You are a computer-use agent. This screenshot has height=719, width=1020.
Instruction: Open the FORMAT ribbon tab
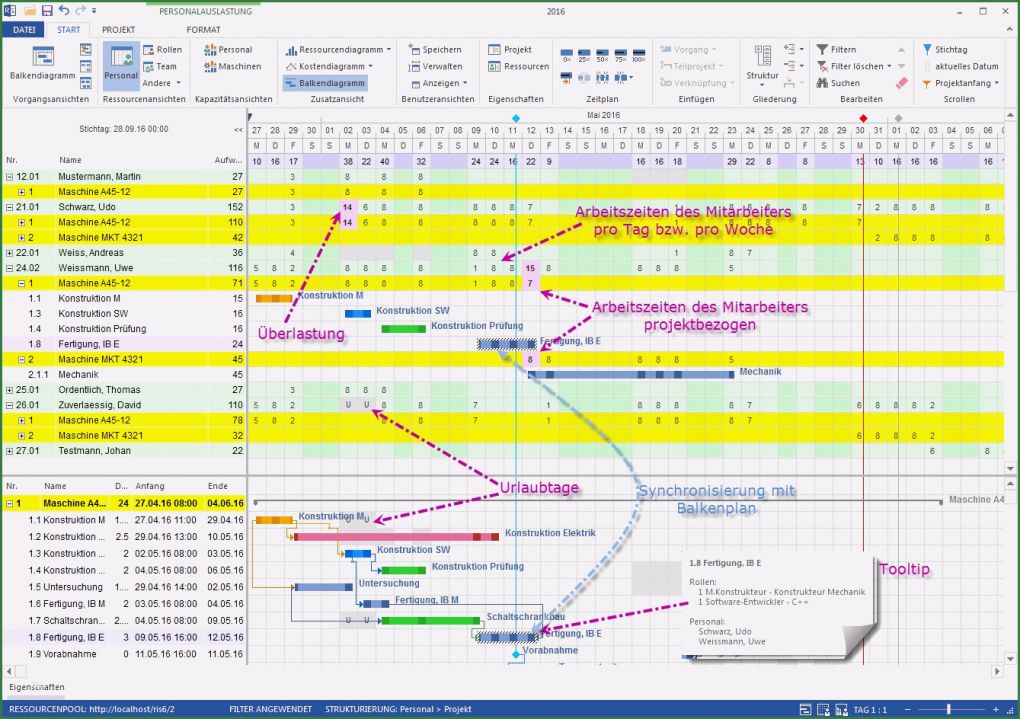coord(203,29)
